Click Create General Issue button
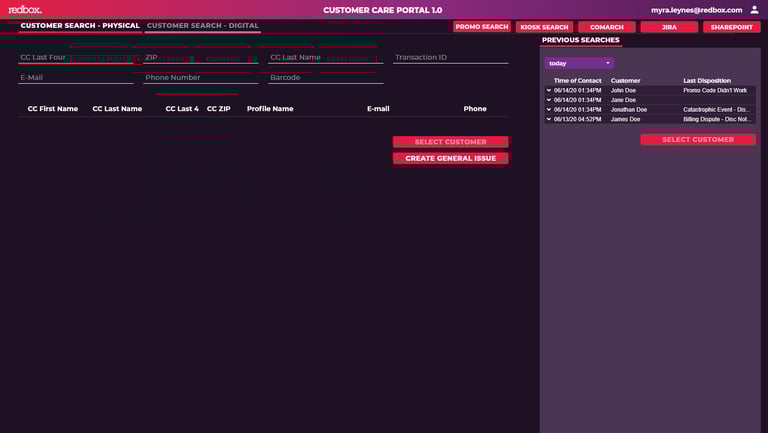The width and height of the screenshot is (768, 433). pyautogui.click(x=450, y=158)
